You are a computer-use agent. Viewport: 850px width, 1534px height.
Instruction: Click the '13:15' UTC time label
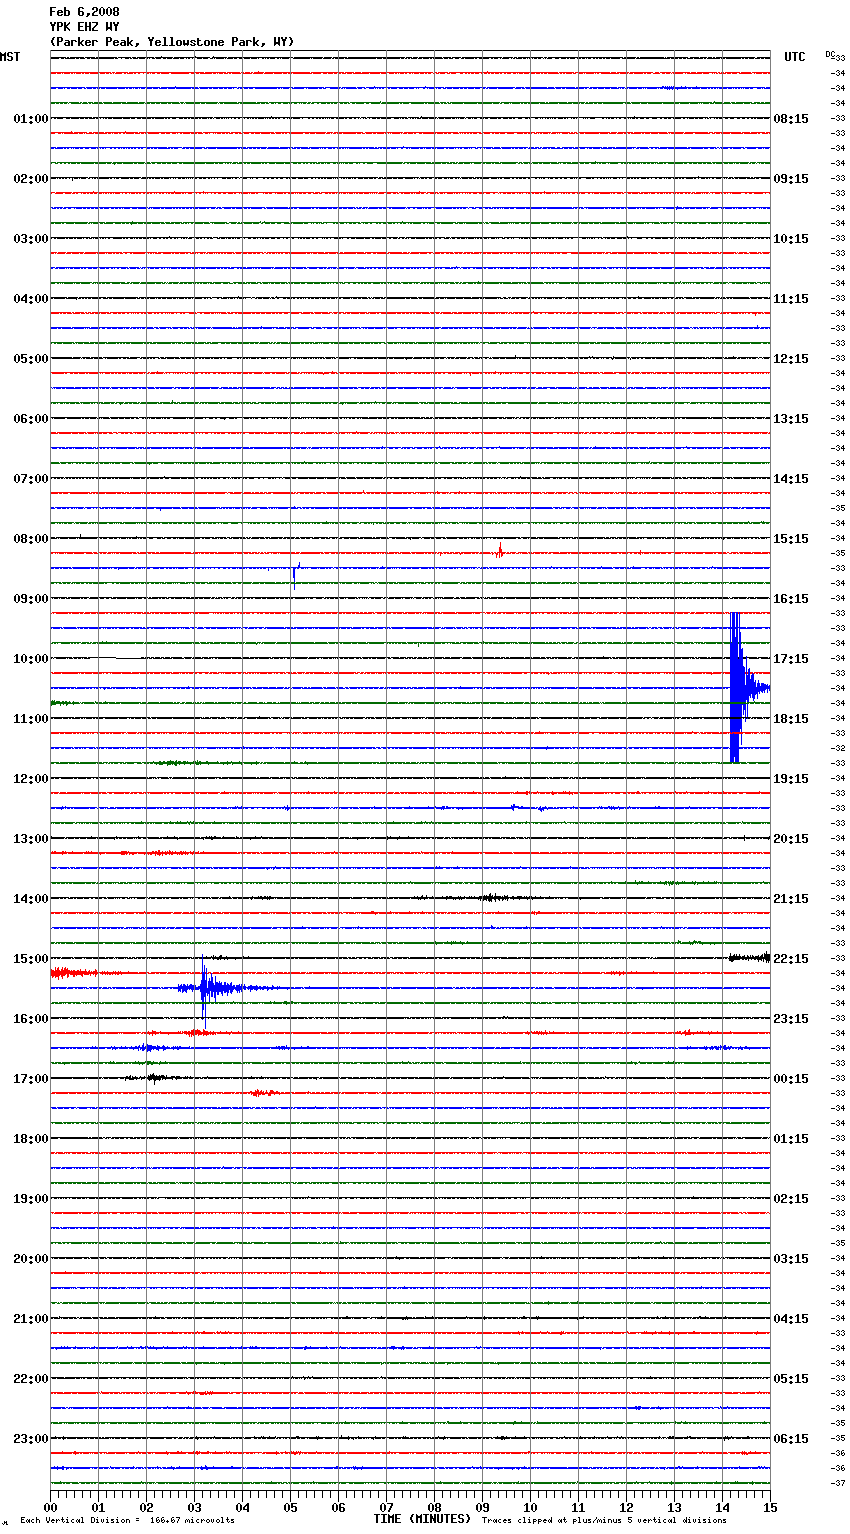(791, 419)
